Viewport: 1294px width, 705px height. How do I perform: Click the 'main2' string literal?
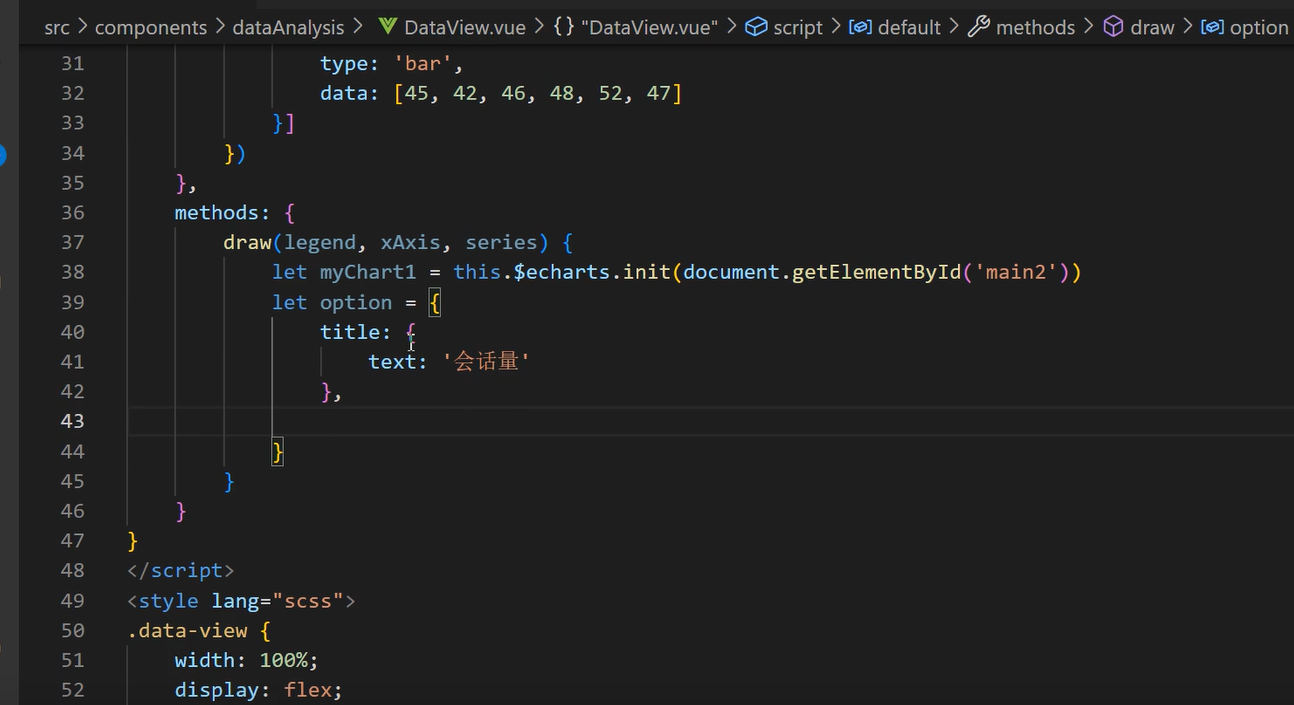coord(1016,272)
